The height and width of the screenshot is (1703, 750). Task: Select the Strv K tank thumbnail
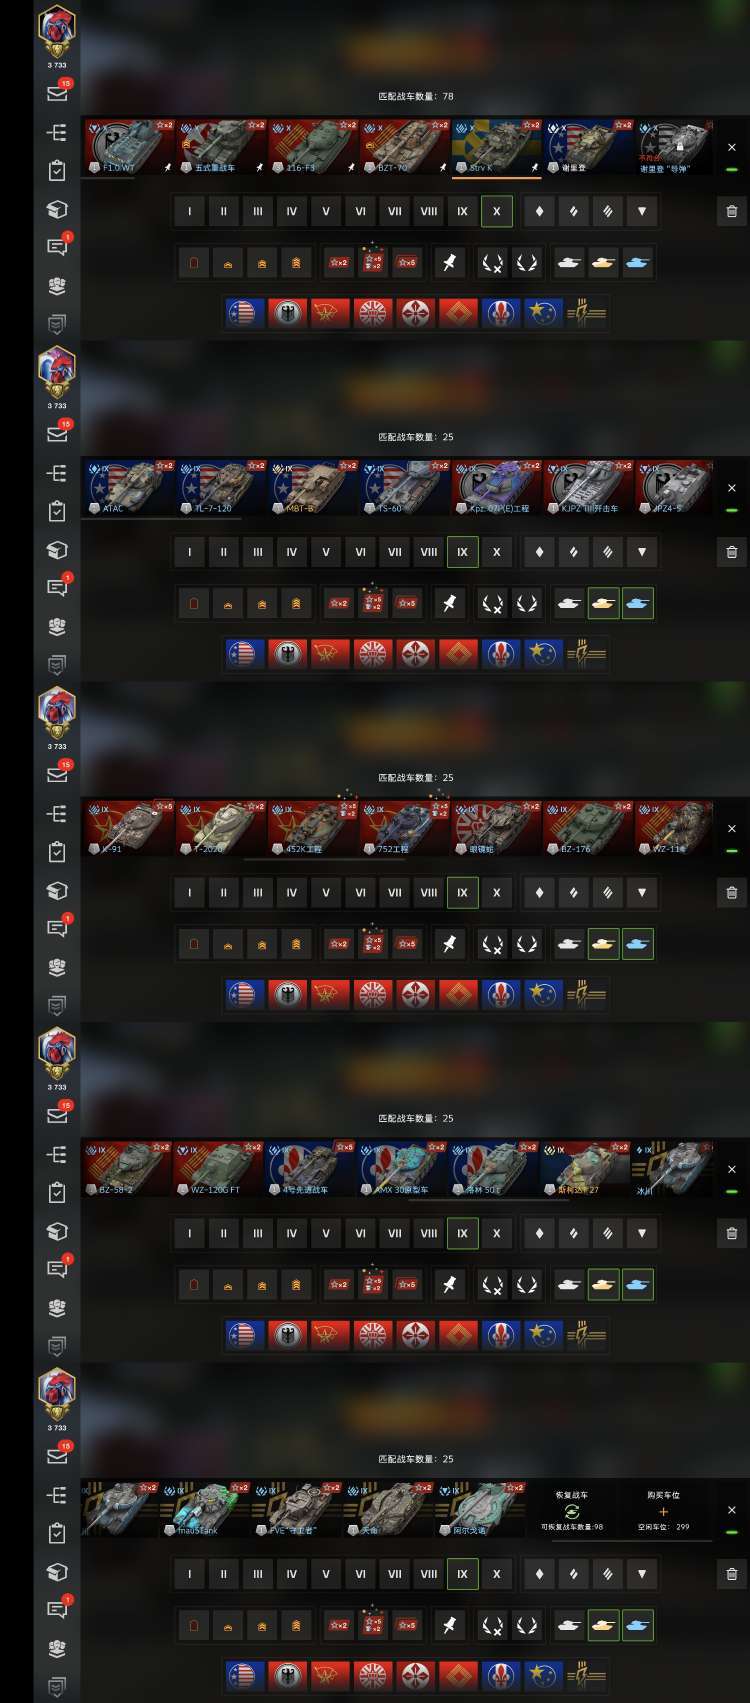(x=496, y=147)
